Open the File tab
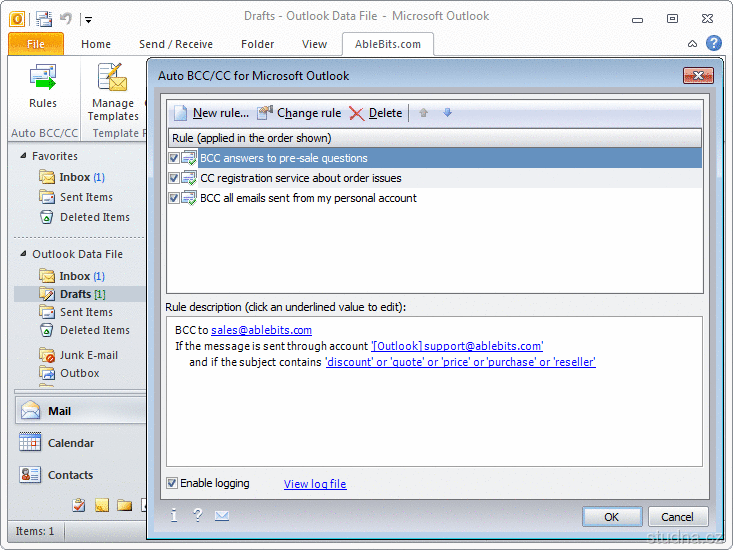Screen dimensions: 733x550 [36, 44]
